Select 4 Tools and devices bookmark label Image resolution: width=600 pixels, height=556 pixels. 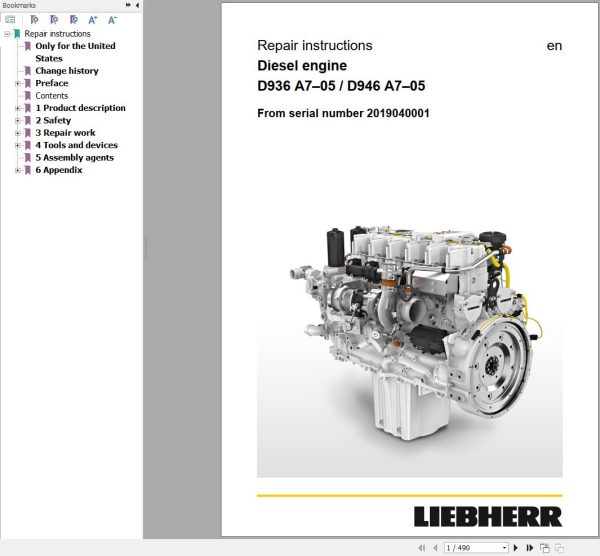pos(77,145)
